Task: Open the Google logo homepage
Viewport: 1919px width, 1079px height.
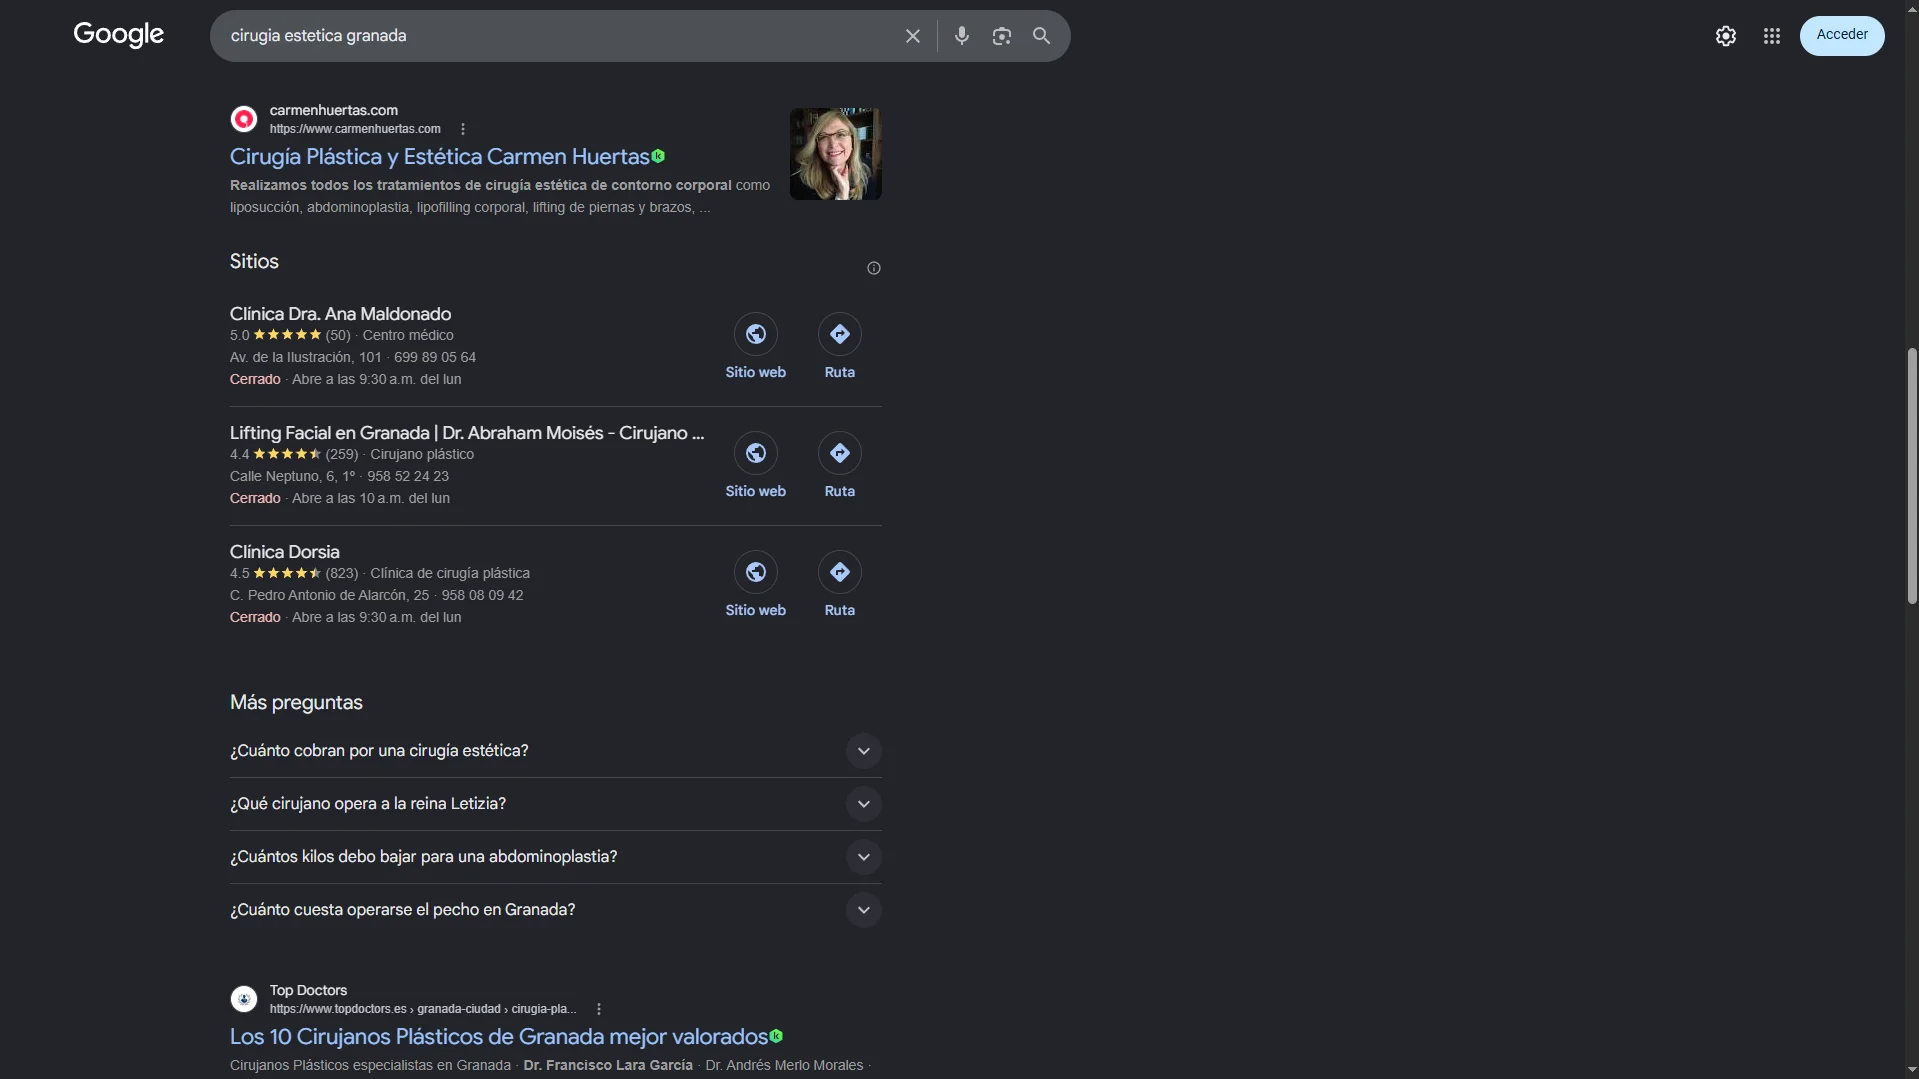Action: (118, 35)
